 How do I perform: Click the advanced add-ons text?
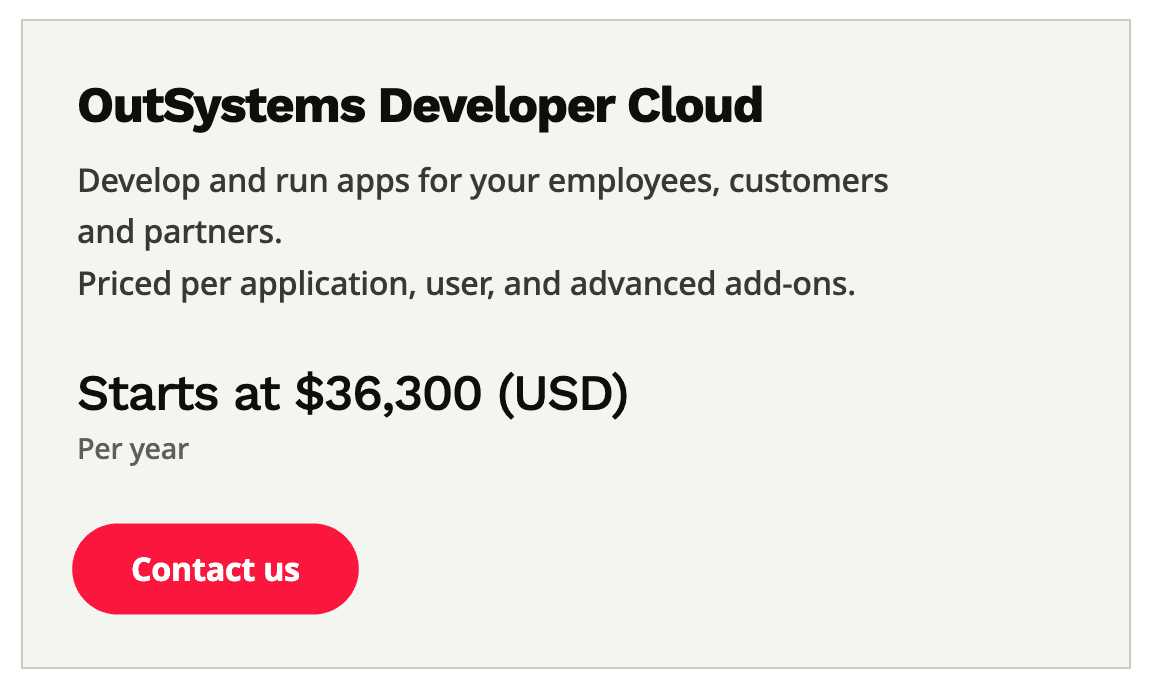click(x=712, y=283)
